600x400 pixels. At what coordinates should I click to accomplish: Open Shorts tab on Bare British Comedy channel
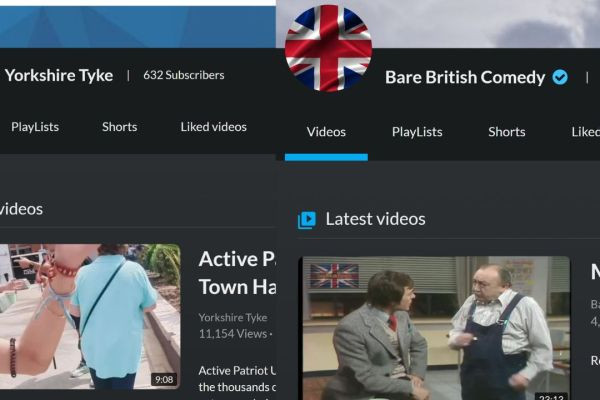pos(507,132)
